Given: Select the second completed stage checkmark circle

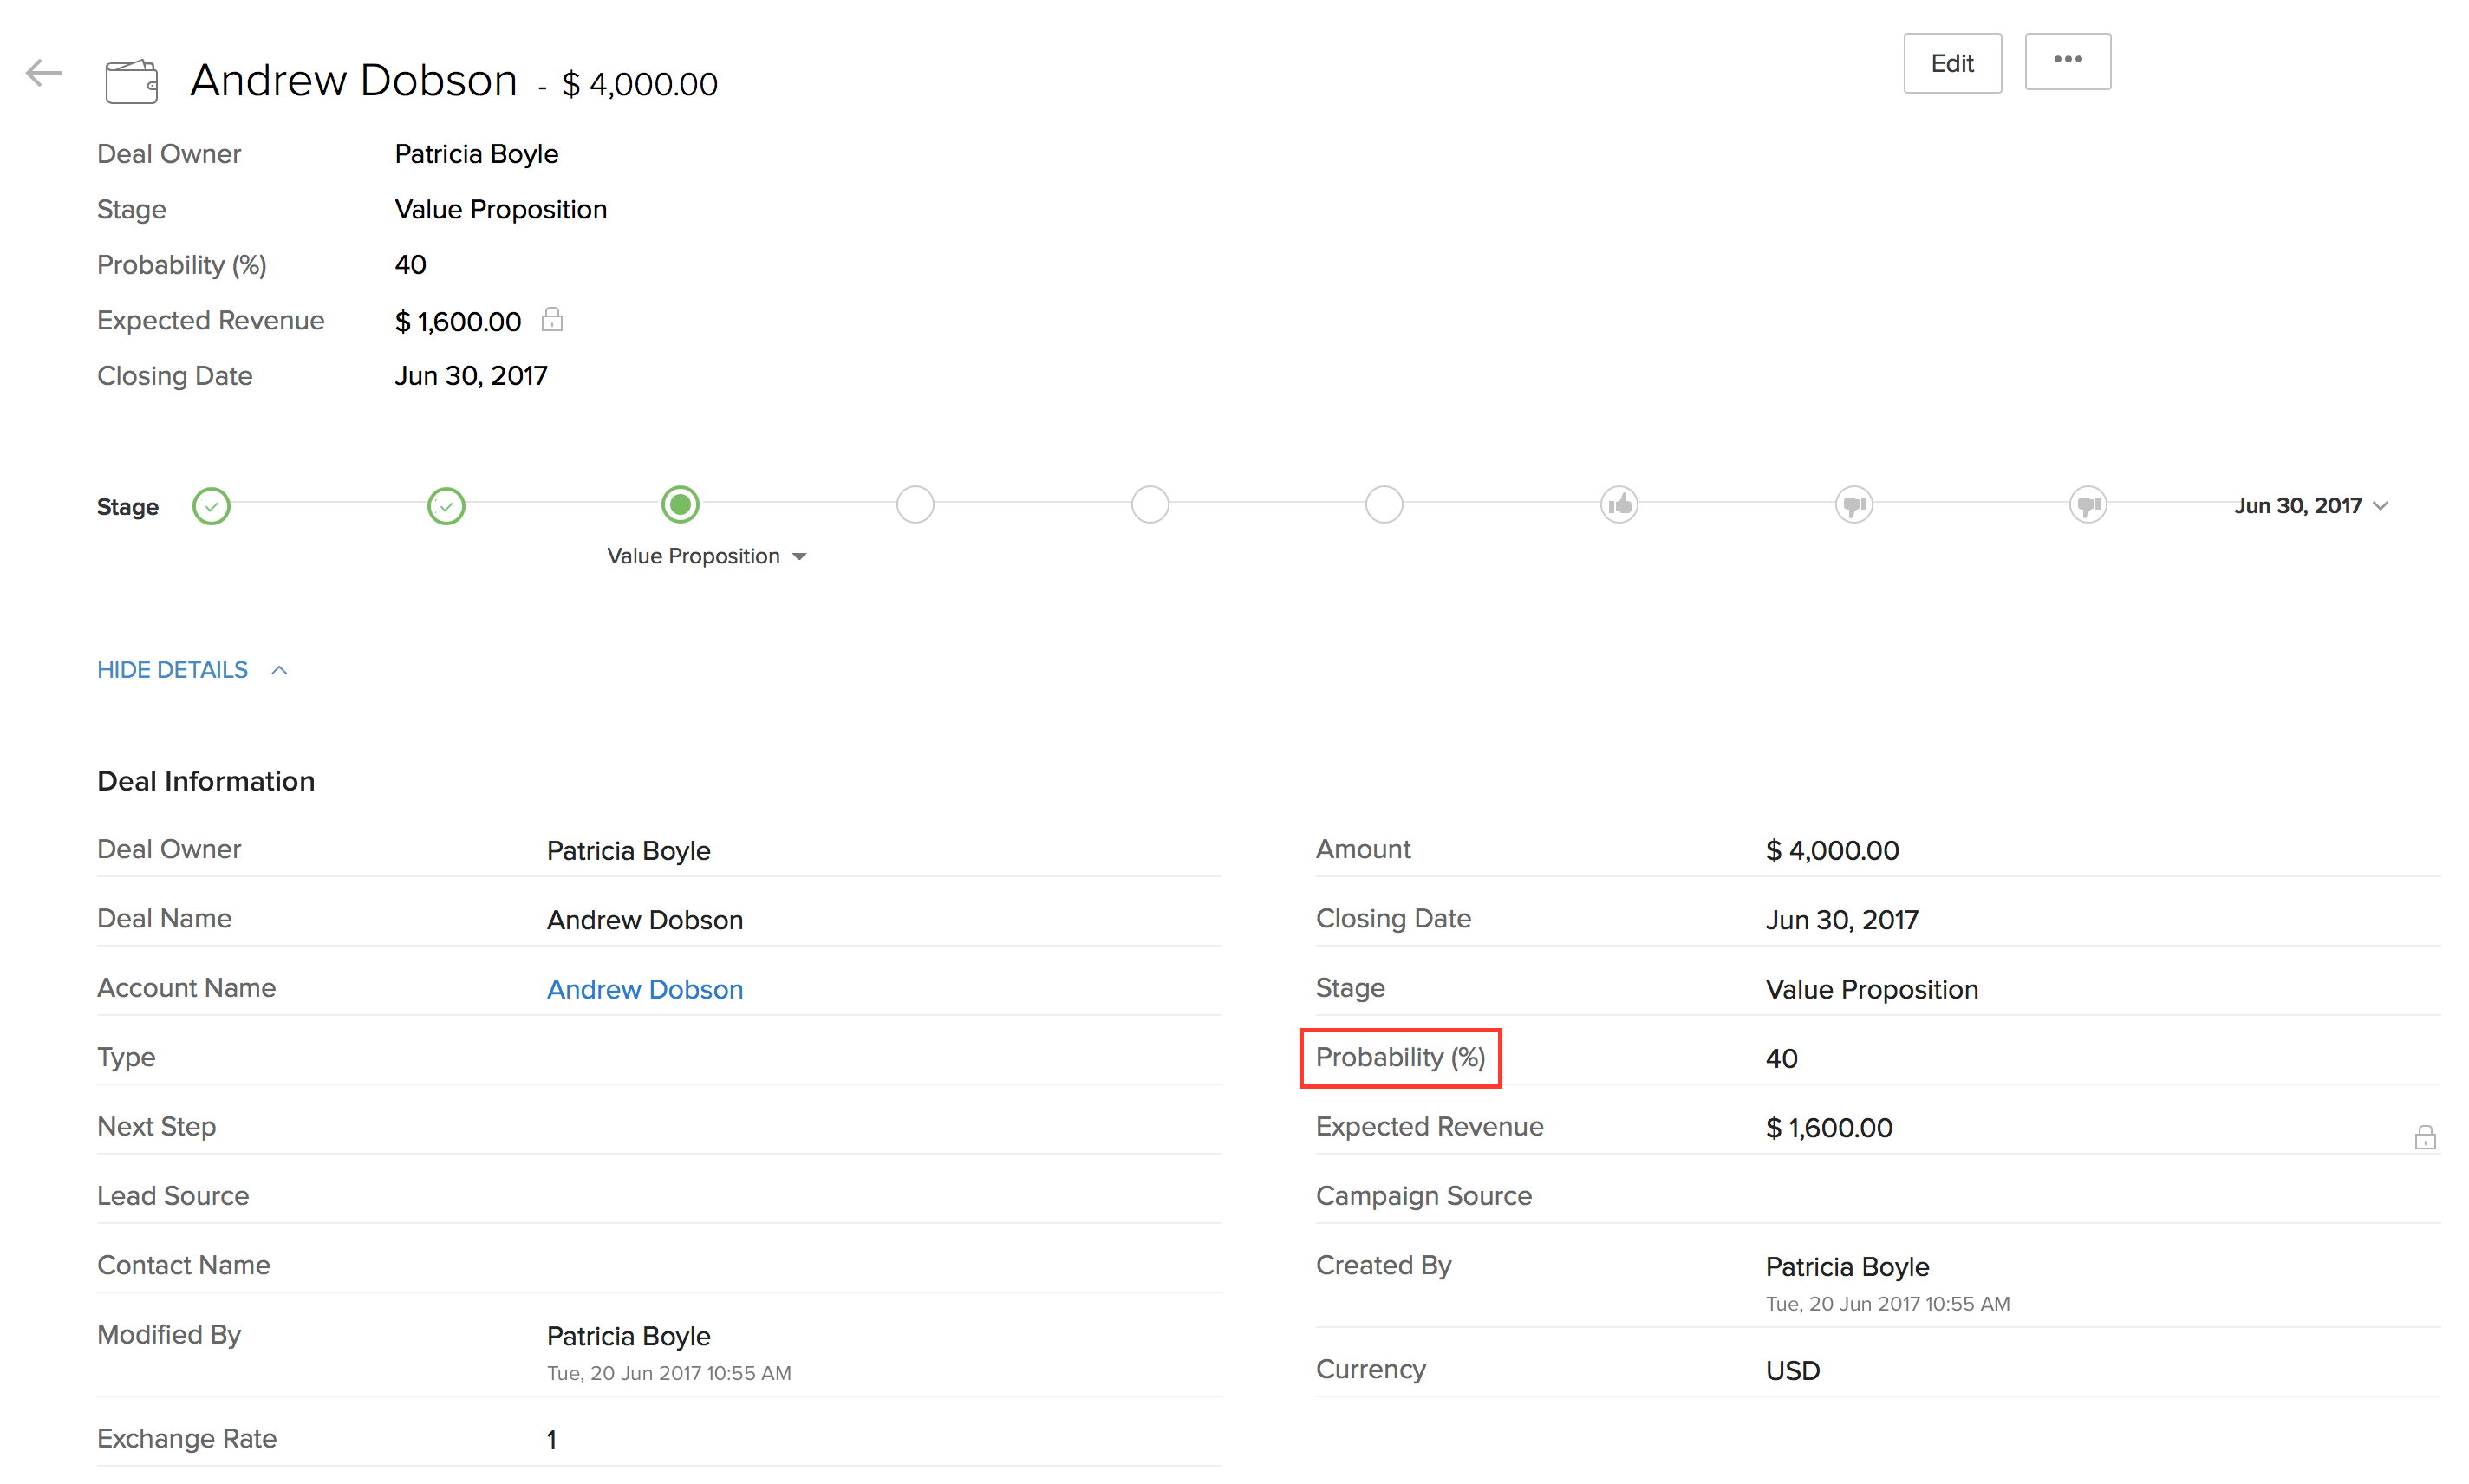Looking at the screenshot, I should (446, 506).
